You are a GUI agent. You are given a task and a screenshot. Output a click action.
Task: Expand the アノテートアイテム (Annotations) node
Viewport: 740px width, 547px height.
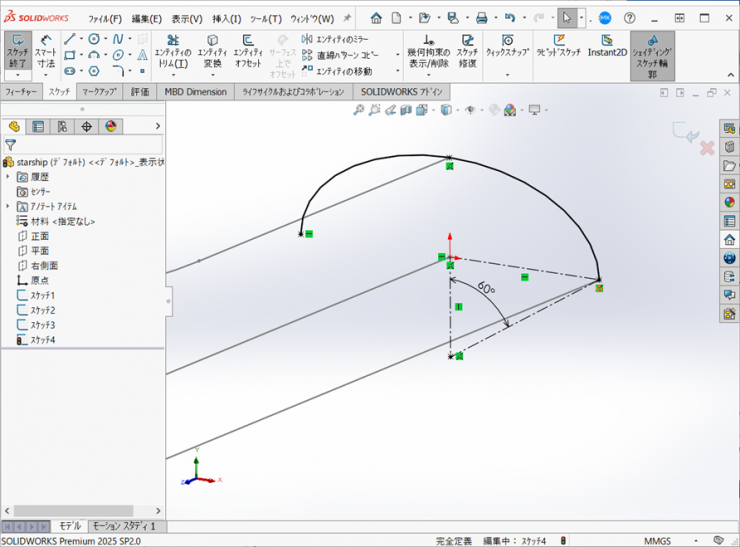point(8,206)
